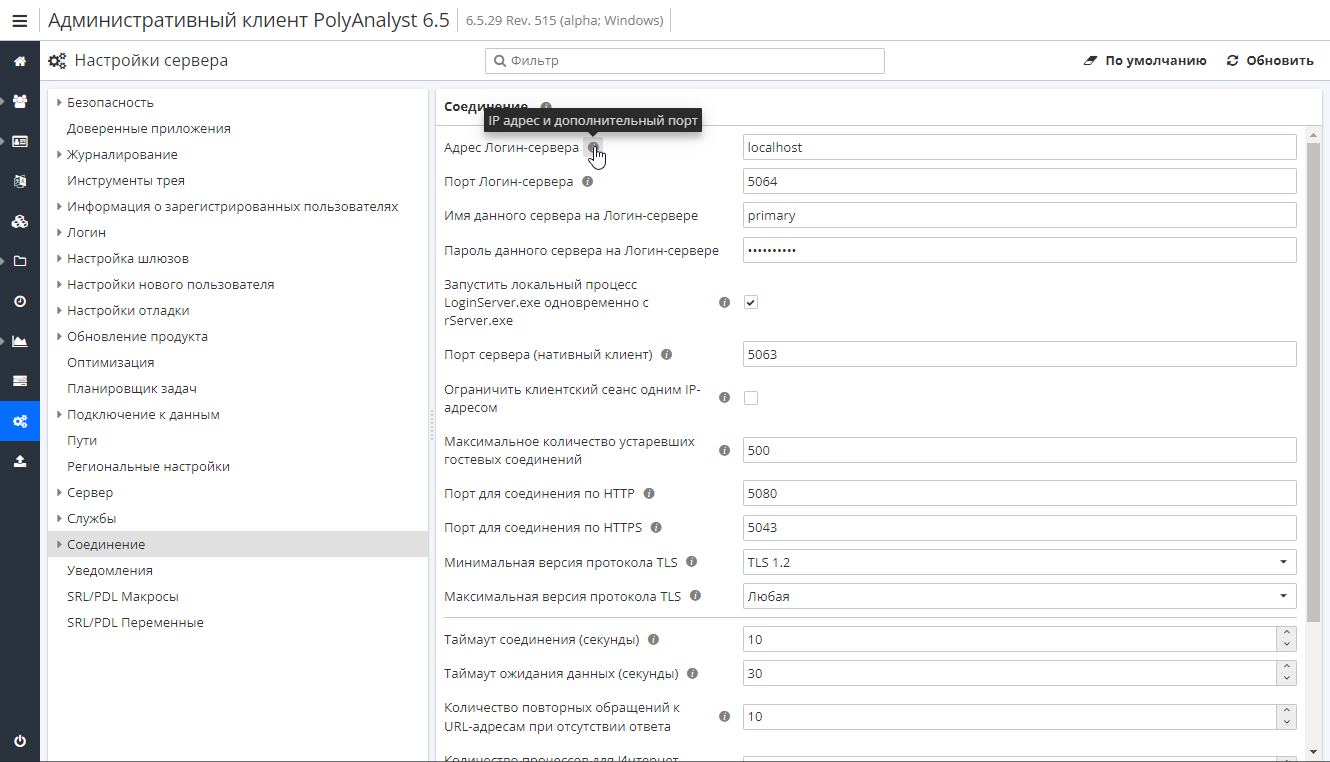The height and width of the screenshot is (762, 1330).
Task: Expand Настройки отладки tree node arrow
Action: [59, 310]
